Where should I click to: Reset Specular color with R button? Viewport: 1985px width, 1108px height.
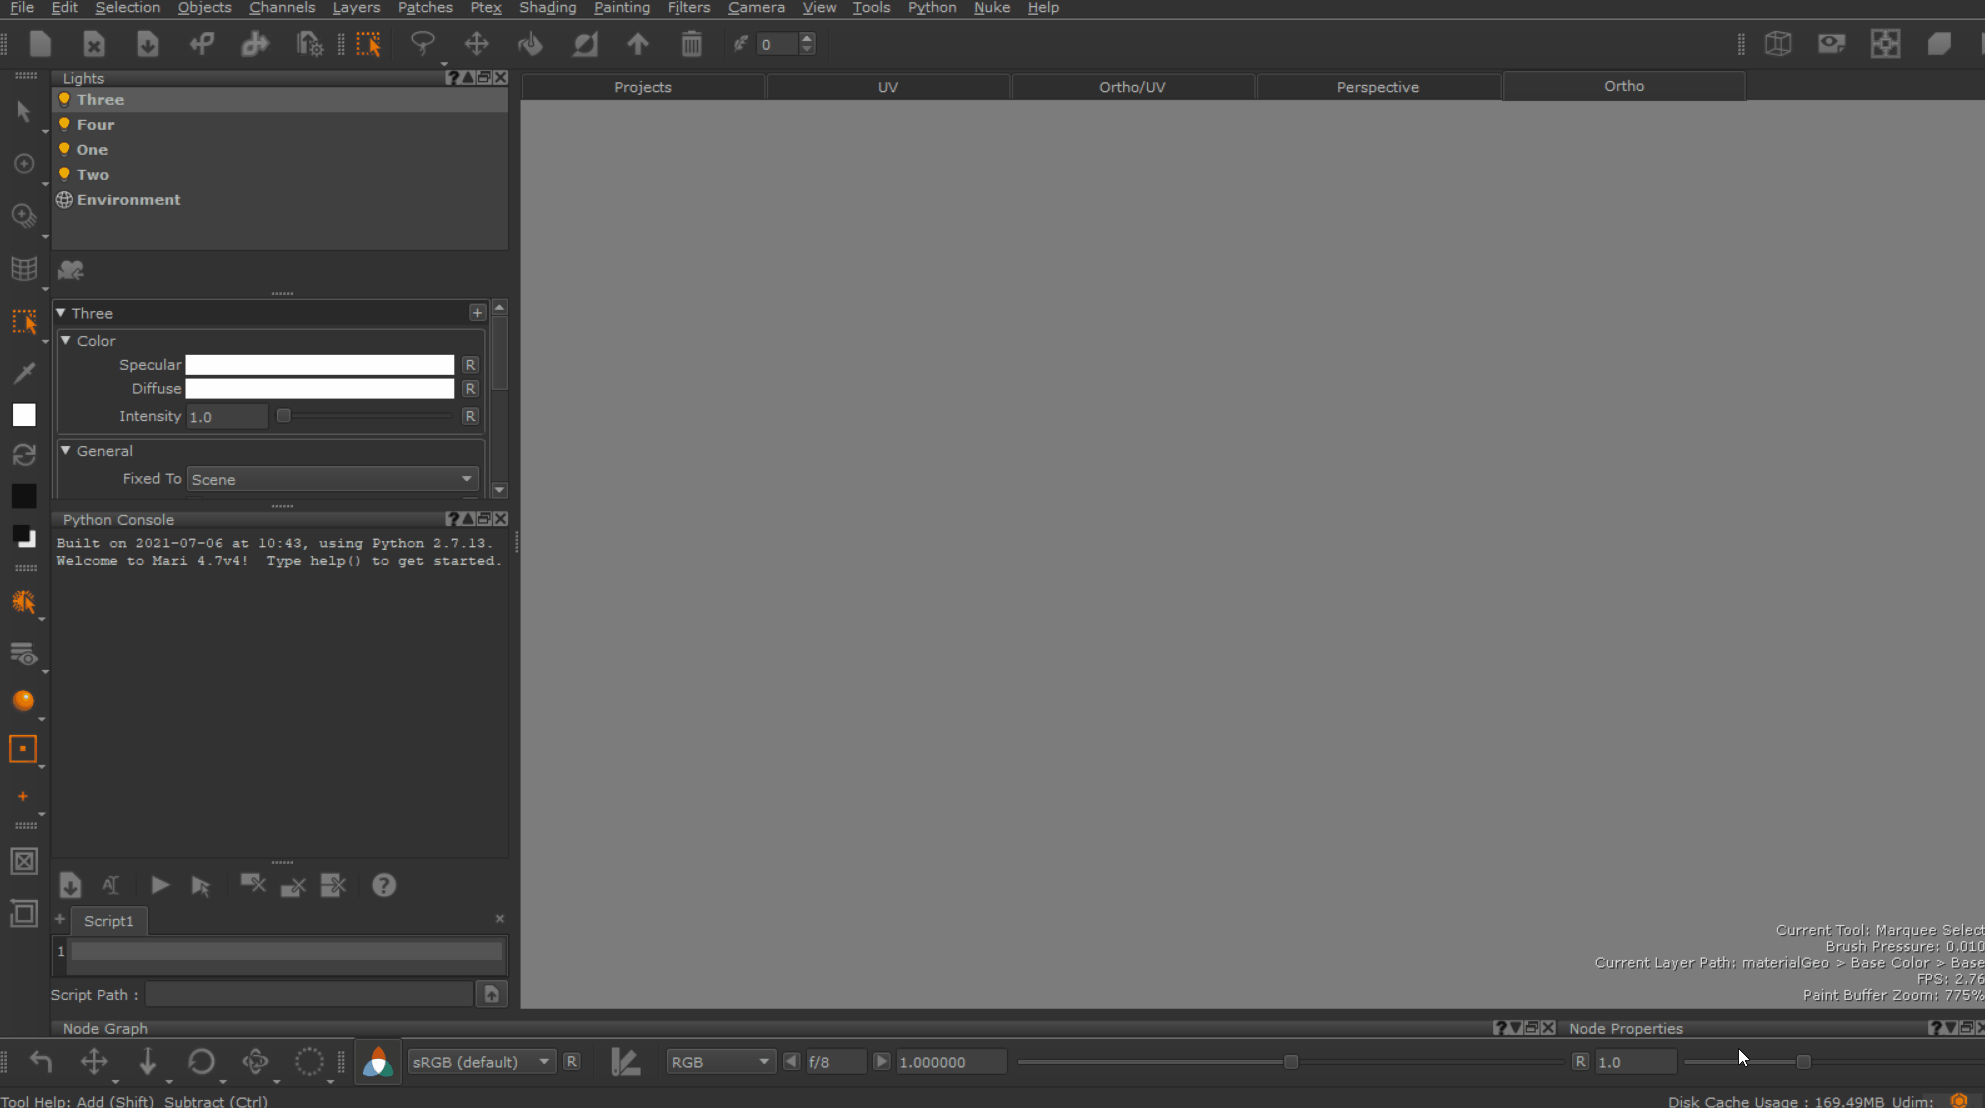(x=470, y=365)
